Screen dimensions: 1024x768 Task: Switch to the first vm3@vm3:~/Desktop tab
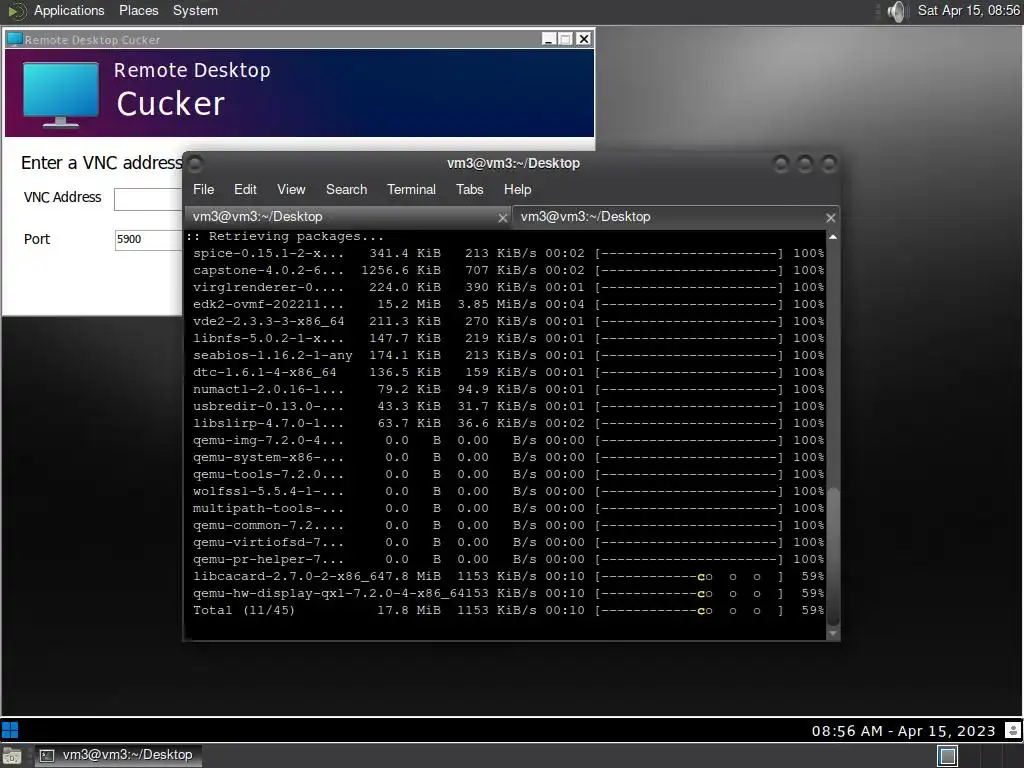[x=347, y=217]
